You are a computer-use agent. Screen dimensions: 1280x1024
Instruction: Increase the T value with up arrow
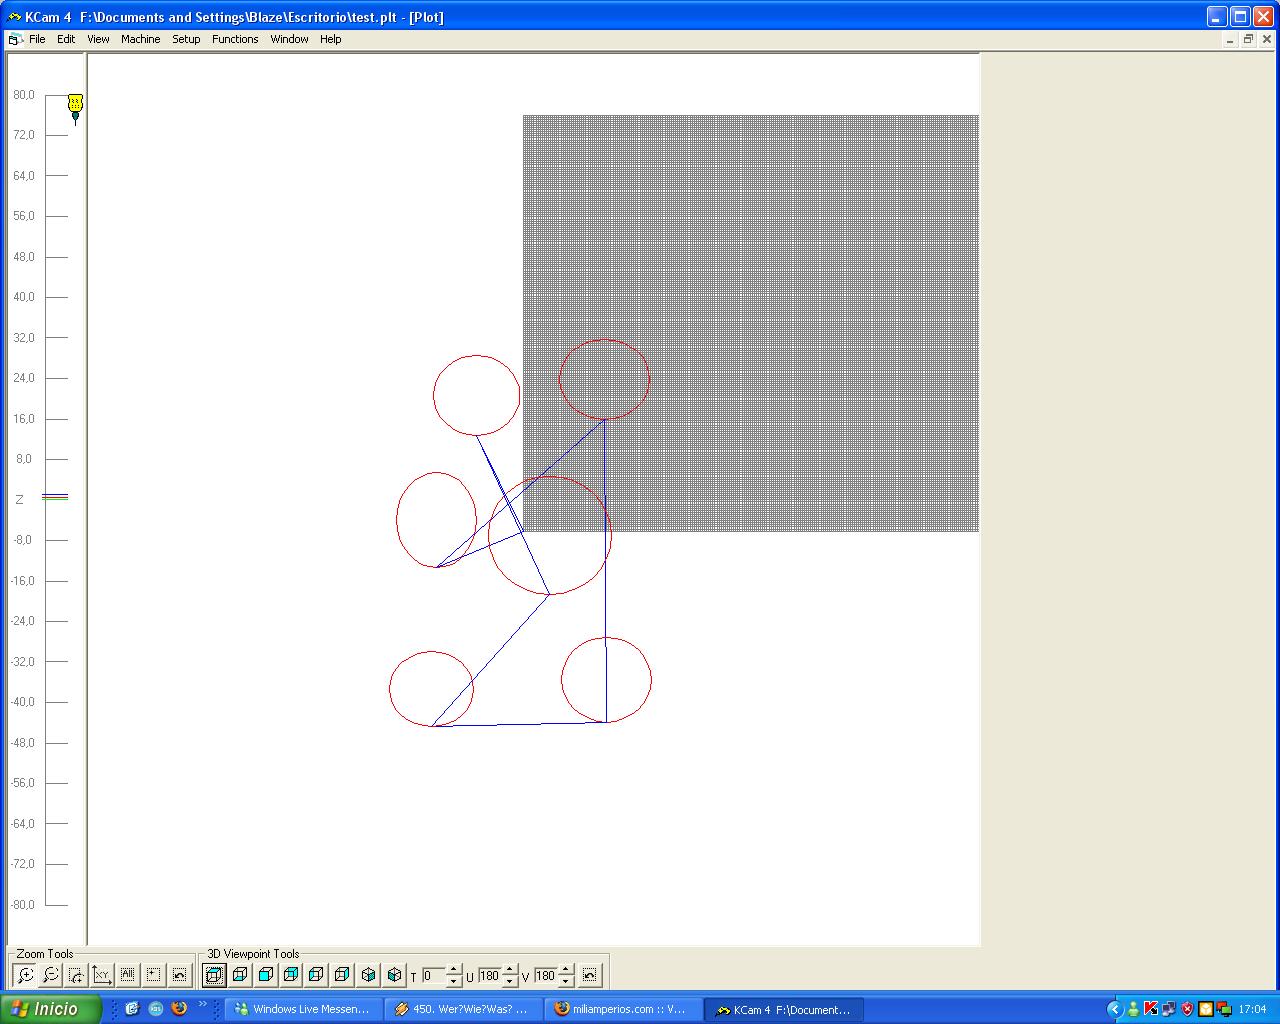pyautogui.click(x=454, y=970)
